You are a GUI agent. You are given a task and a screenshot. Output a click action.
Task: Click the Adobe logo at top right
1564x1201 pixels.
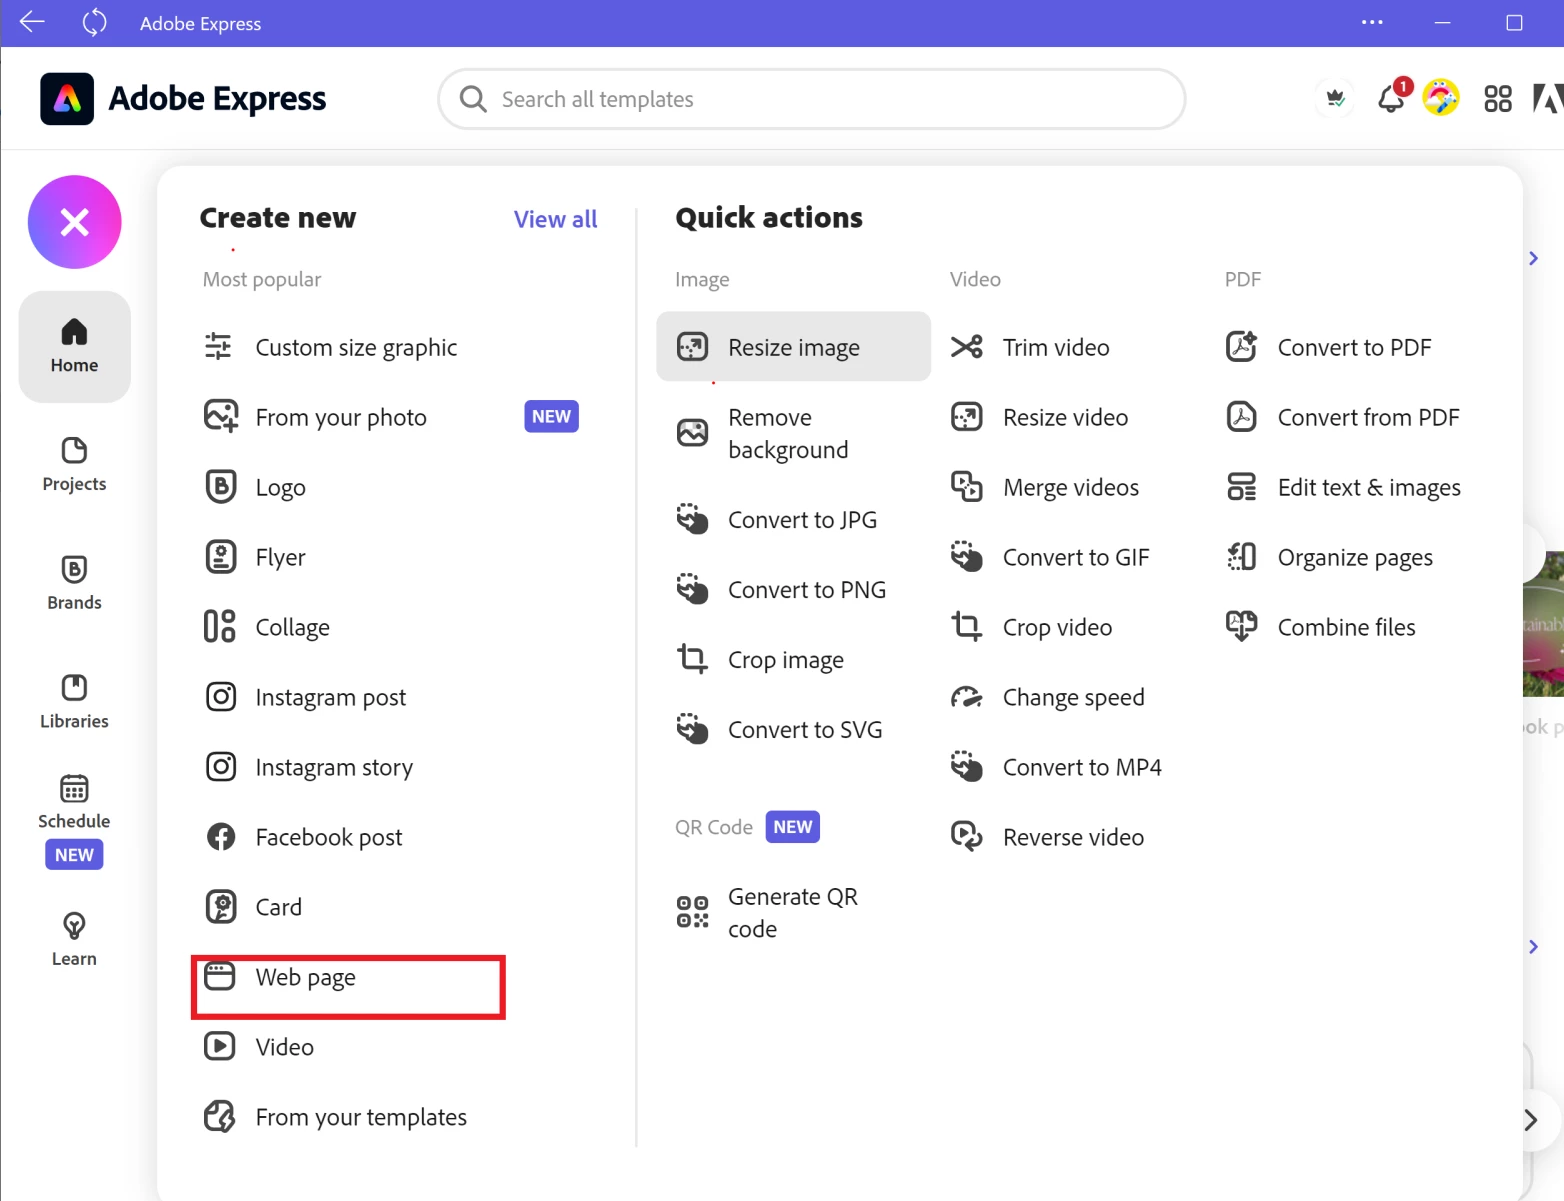(x=1548, y=98)
